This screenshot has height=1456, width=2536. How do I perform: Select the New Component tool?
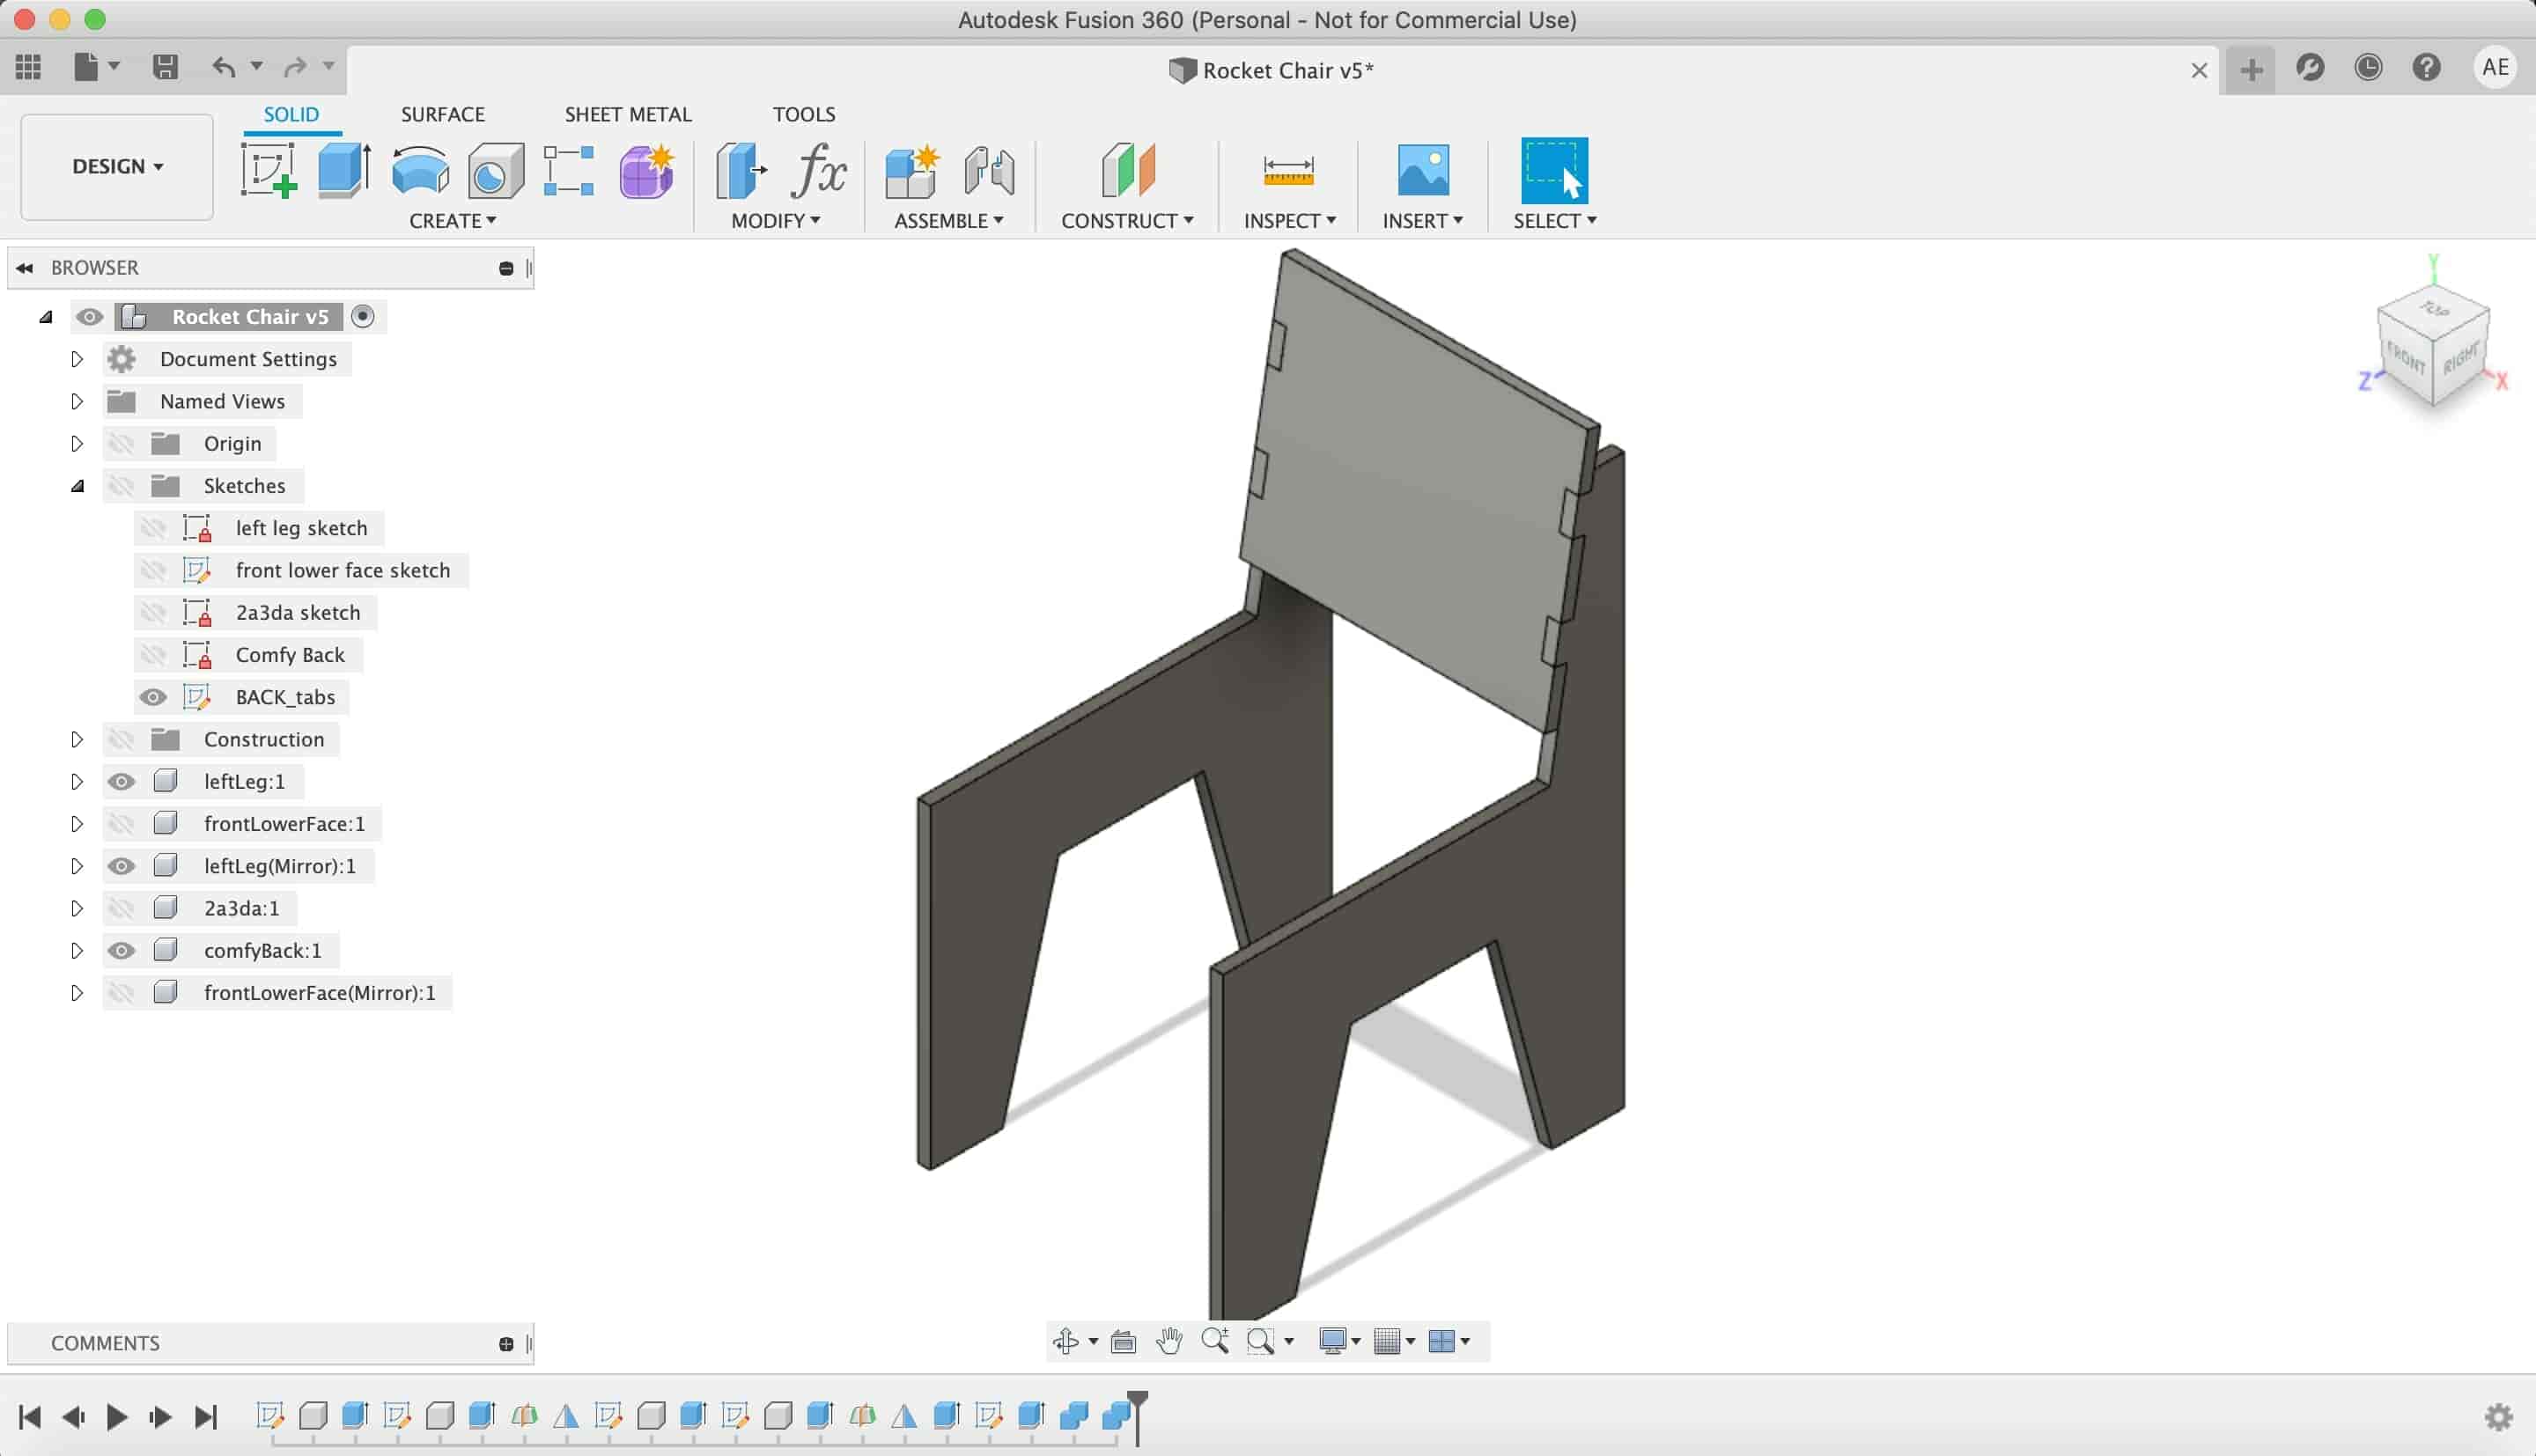click(912, 170)
